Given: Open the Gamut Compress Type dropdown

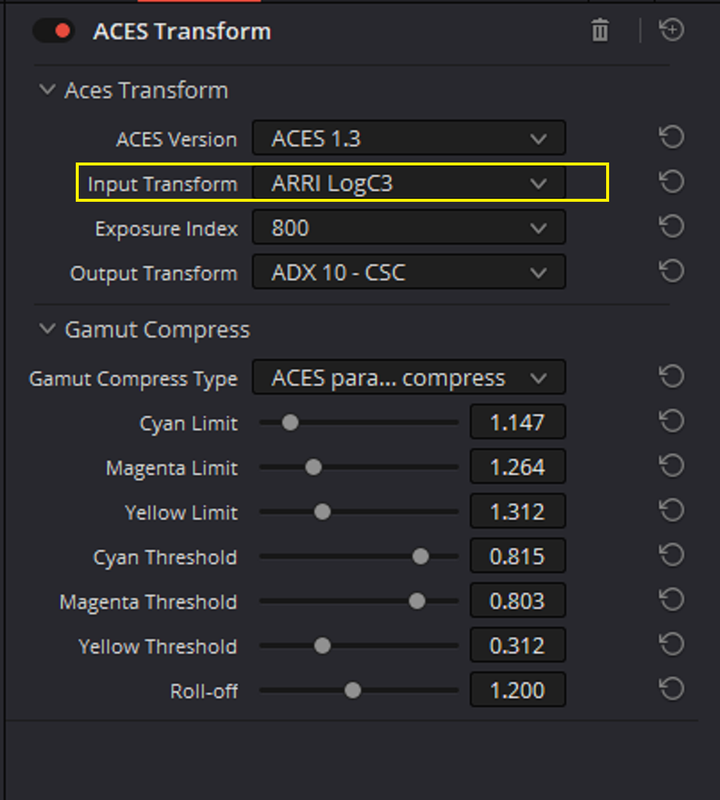Looking at the screenshot, I should pyautogui.click(x=409, y=378).
